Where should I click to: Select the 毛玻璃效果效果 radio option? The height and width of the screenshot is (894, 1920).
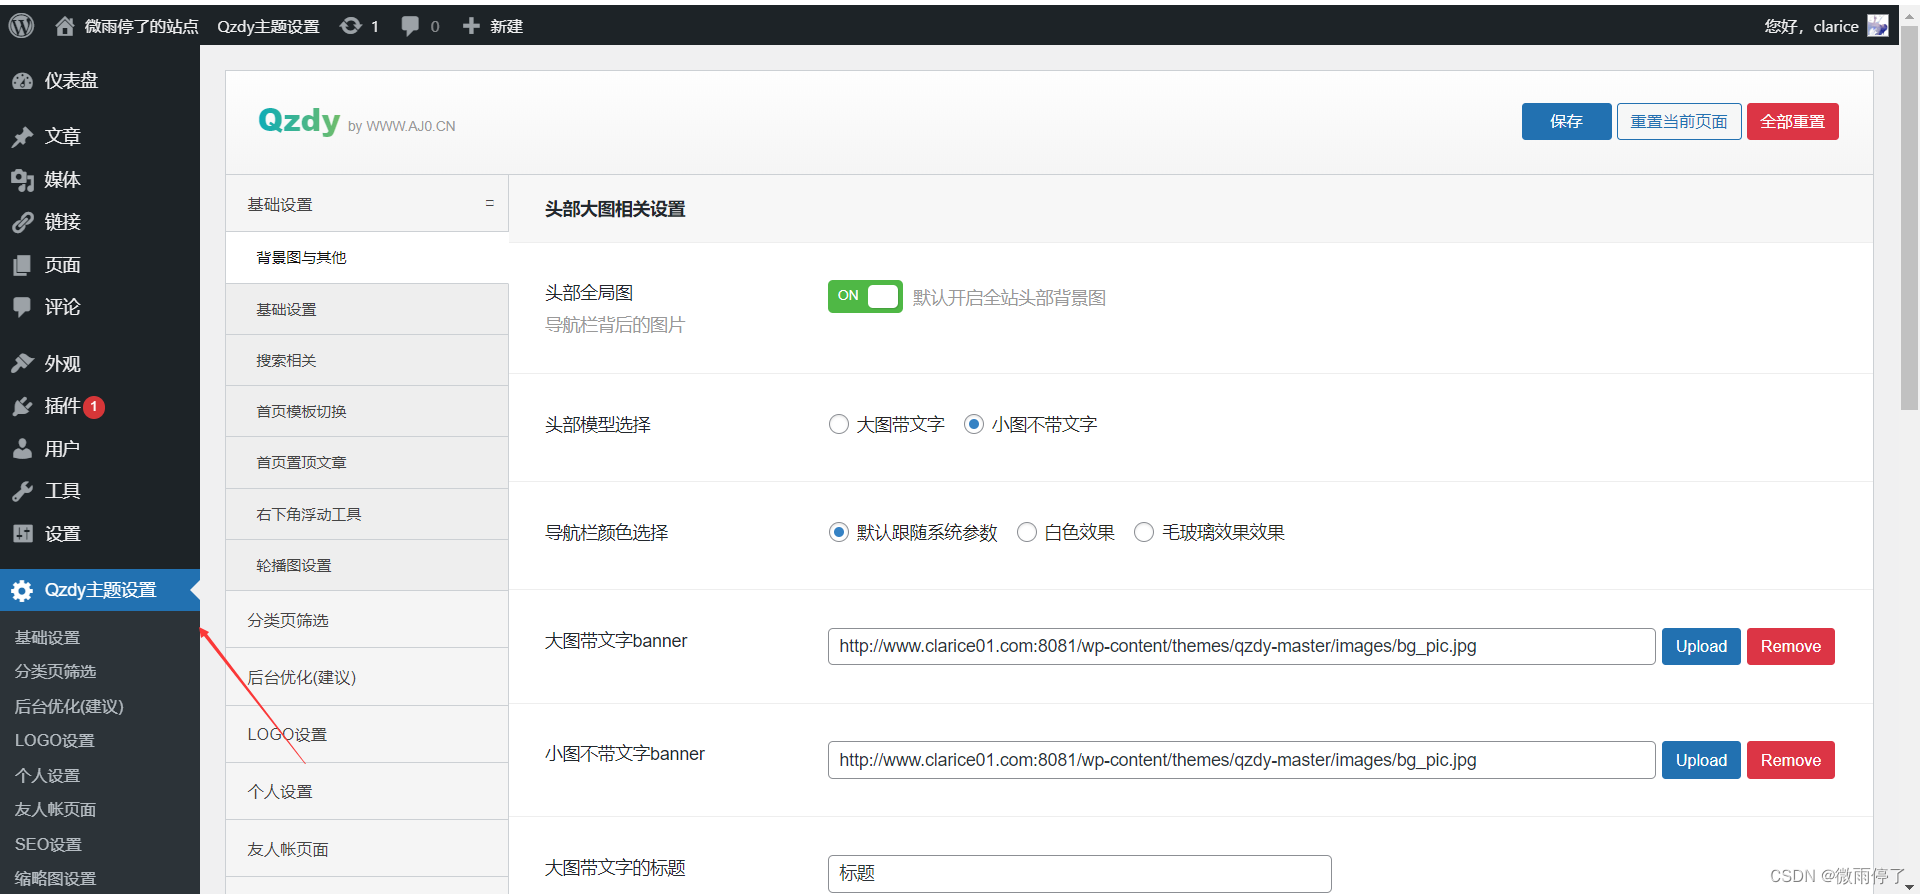tap(1144, 532)
